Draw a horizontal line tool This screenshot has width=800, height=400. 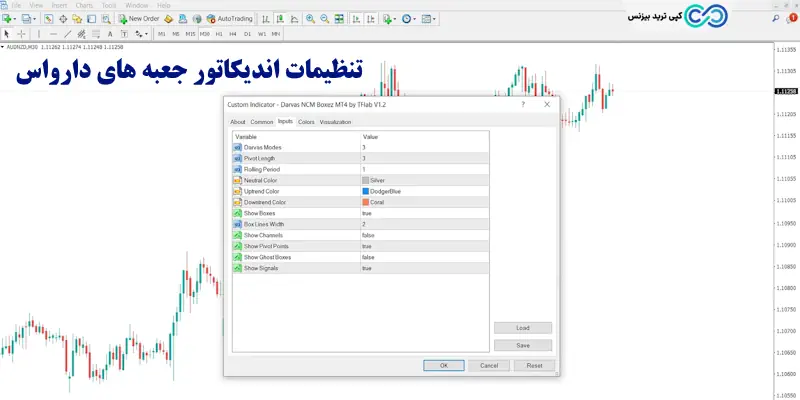pos(53,34)
